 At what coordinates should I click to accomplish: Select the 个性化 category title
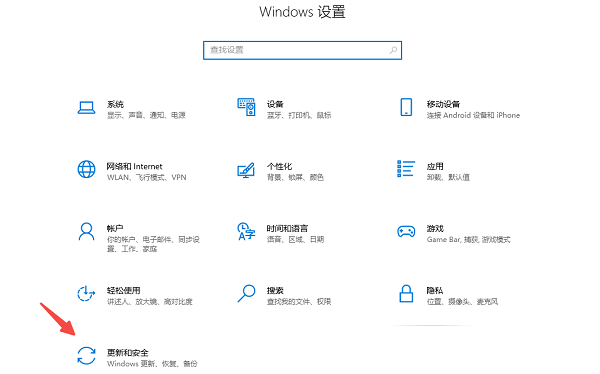click(x=279, y=167)
